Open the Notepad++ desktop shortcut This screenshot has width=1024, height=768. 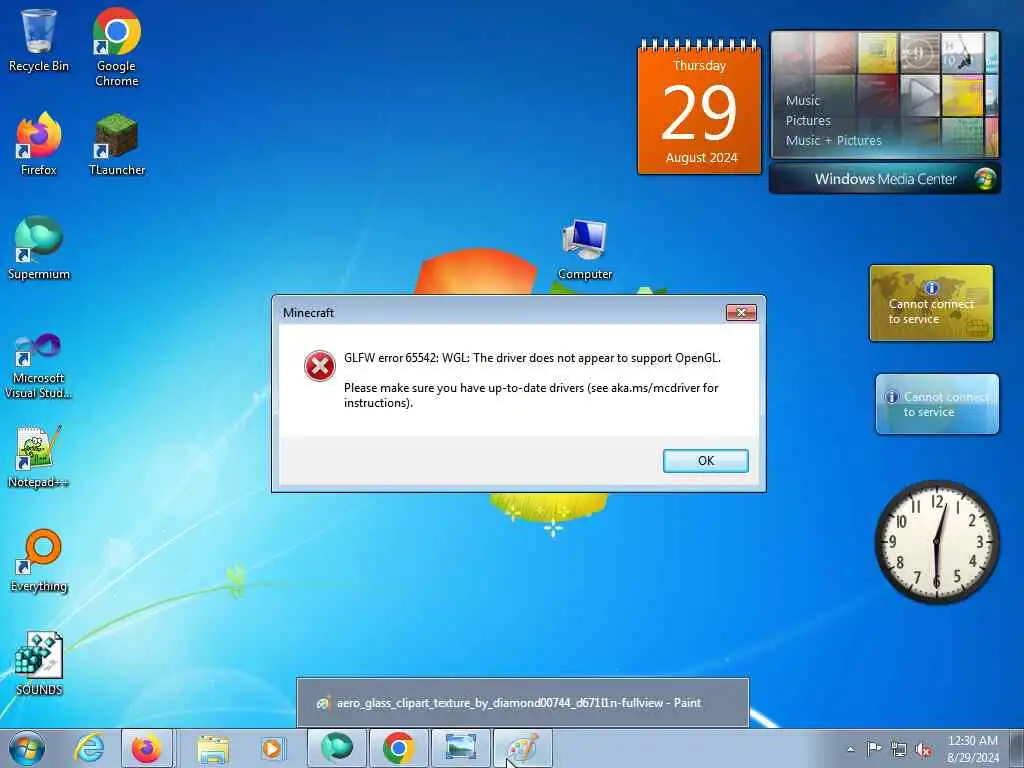tap(39, 456)
